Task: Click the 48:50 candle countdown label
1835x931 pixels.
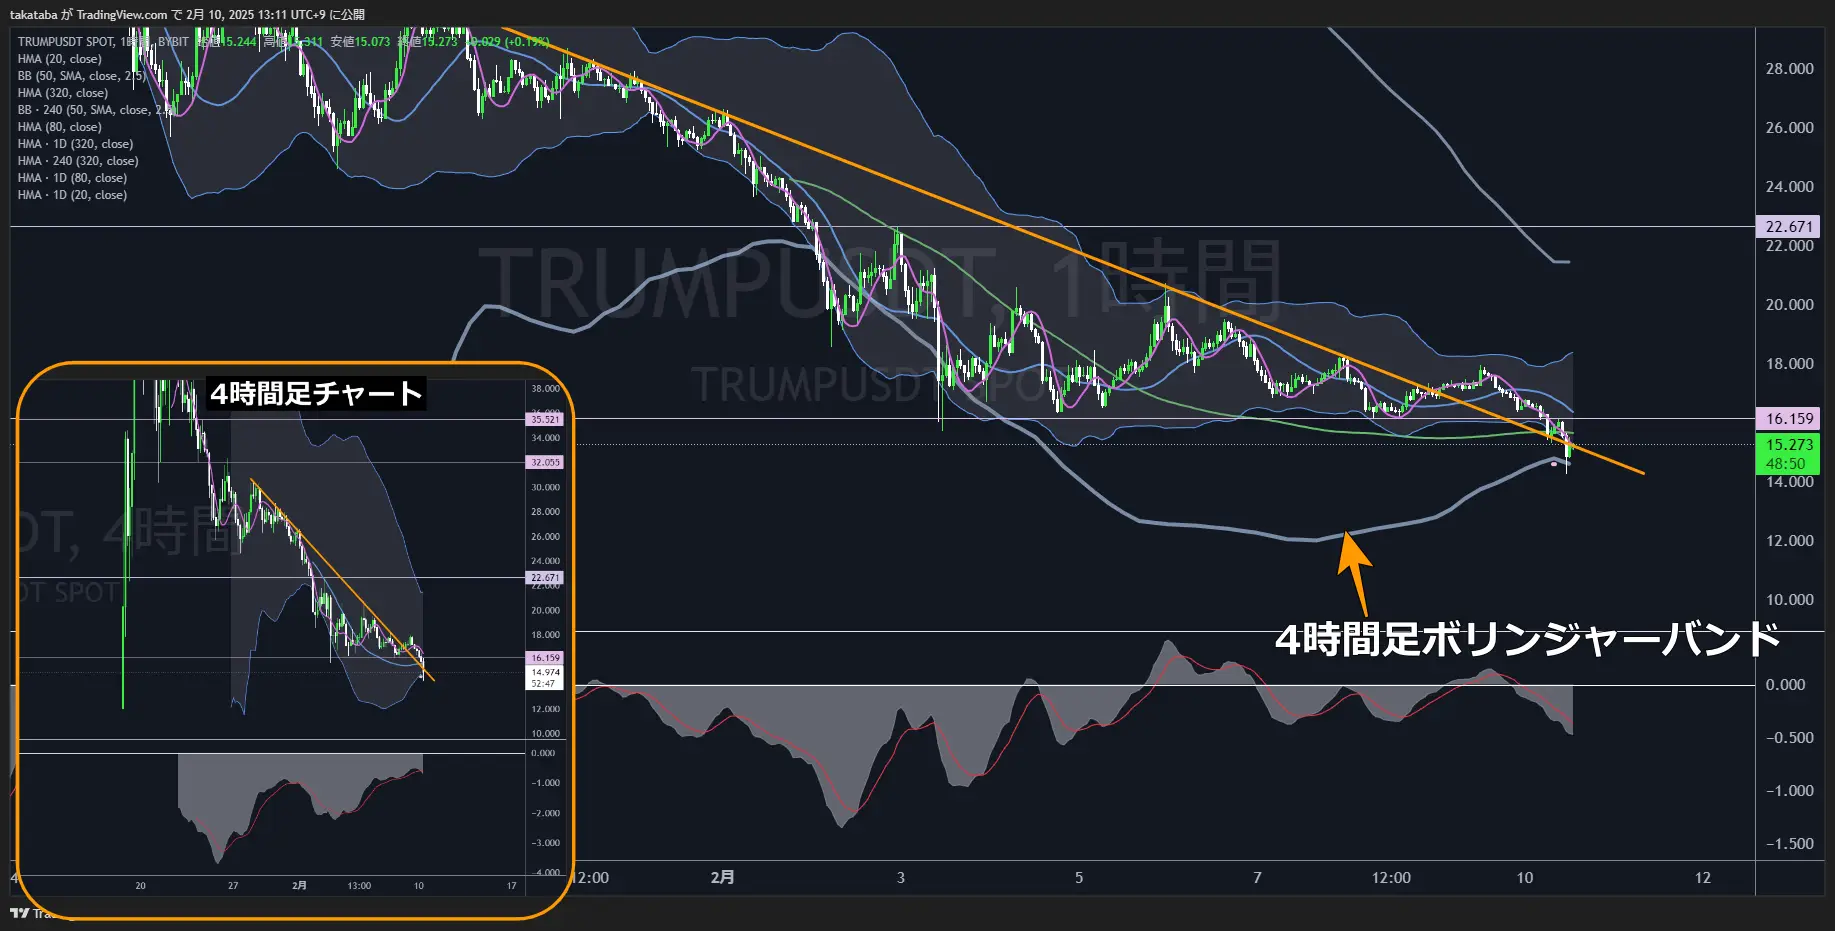Action: pos(1785,464)
